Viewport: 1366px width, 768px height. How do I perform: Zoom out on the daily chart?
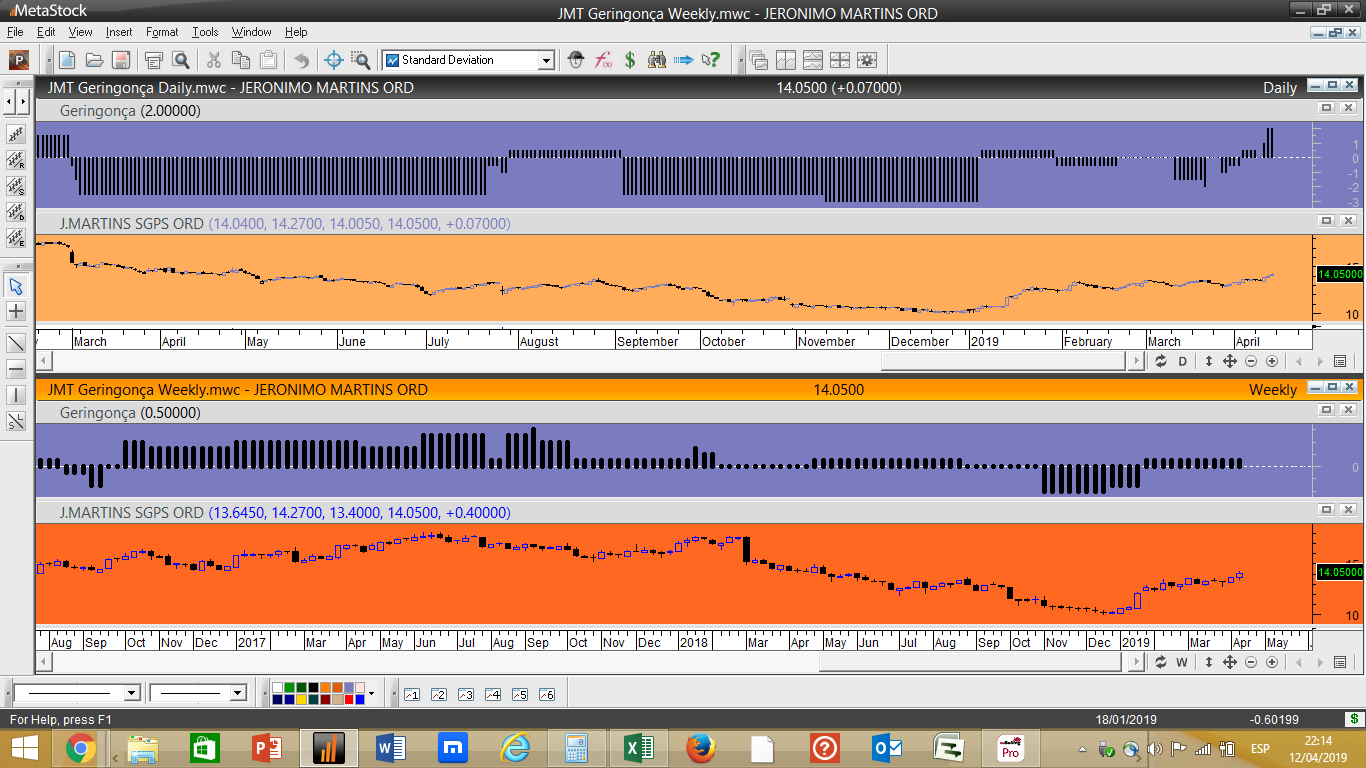(x=1251, y=361)
